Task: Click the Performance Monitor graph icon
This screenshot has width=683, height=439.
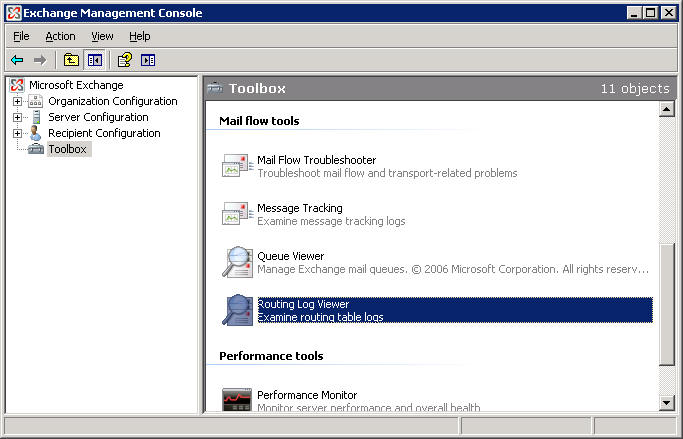Action: pos(237,399)
